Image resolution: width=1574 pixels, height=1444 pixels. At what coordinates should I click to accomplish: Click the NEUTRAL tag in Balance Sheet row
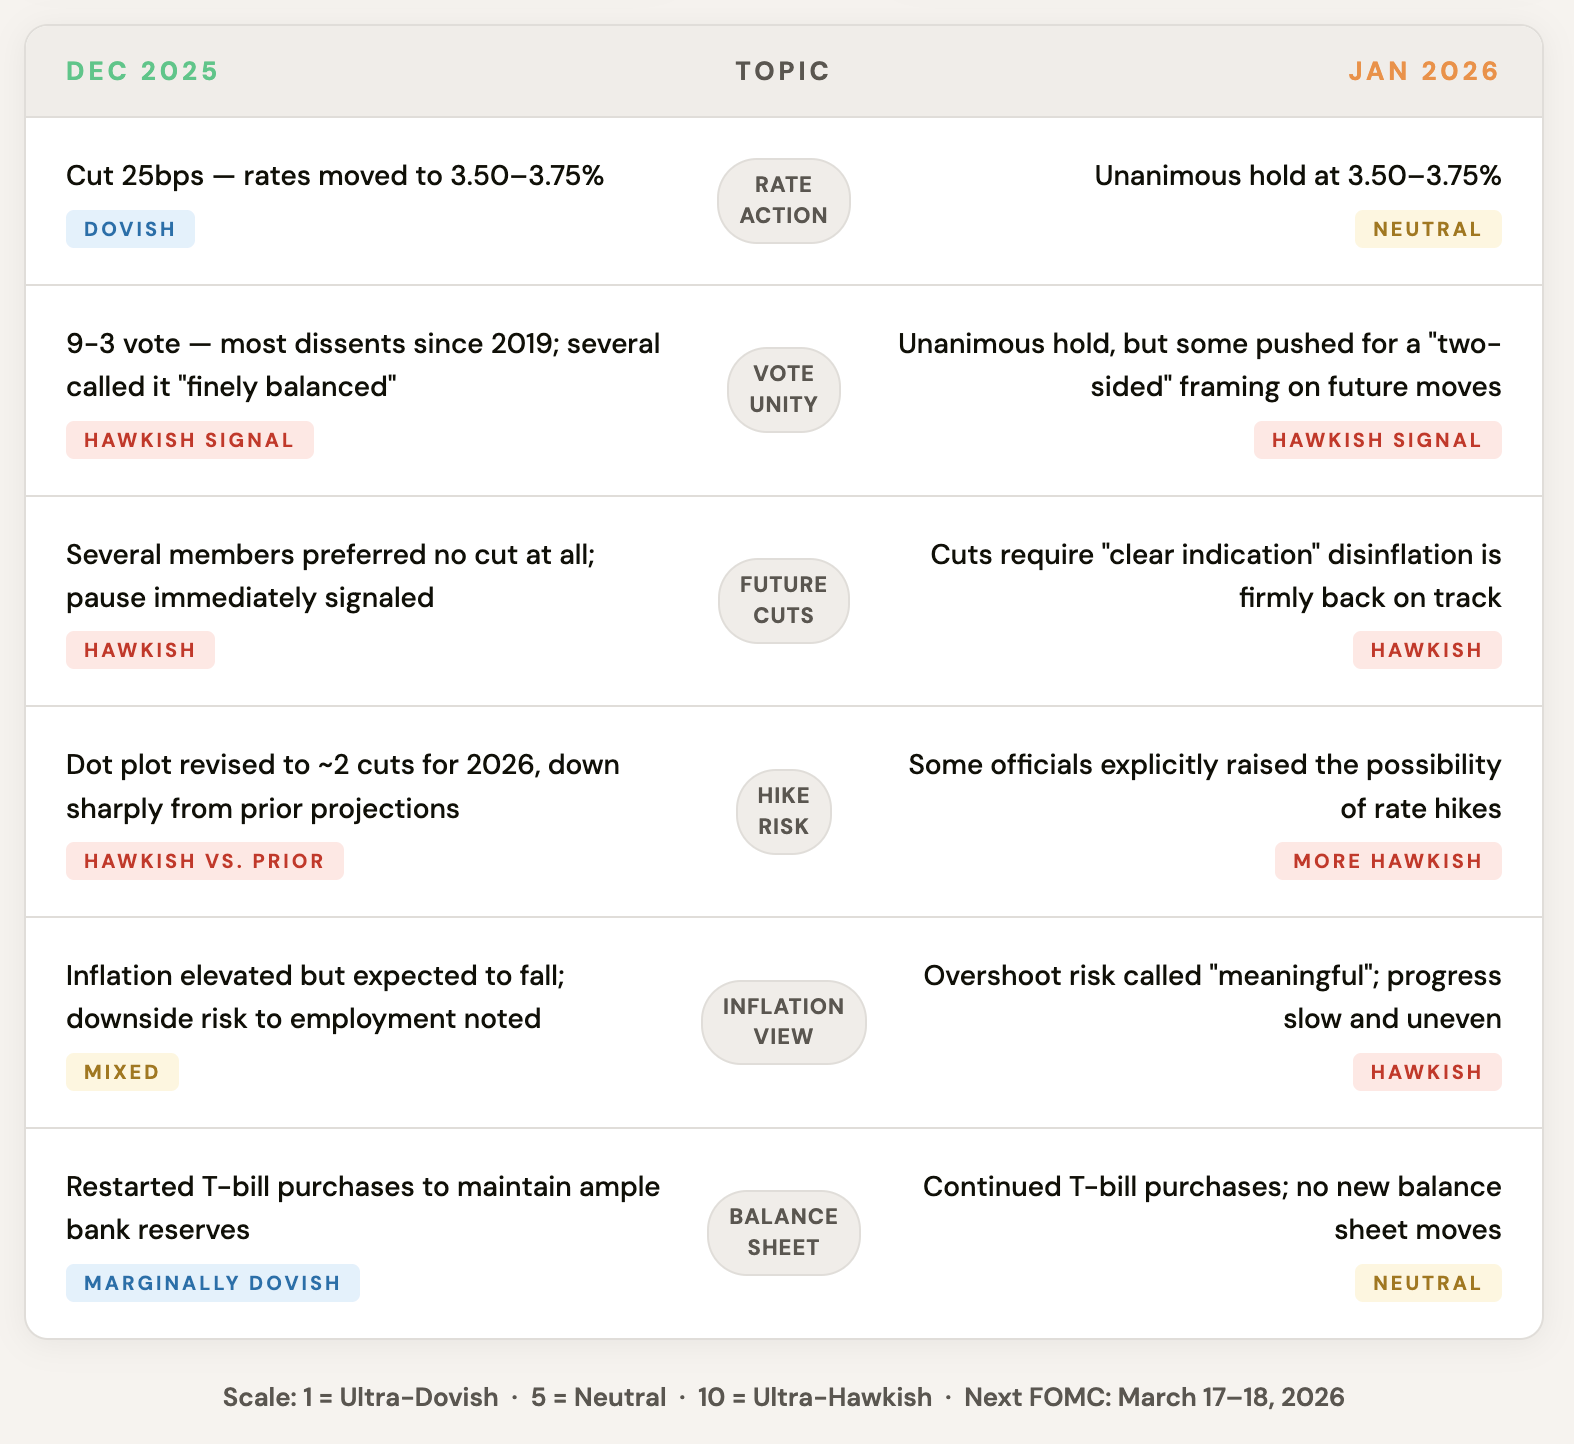(x=1427, y=1283)
